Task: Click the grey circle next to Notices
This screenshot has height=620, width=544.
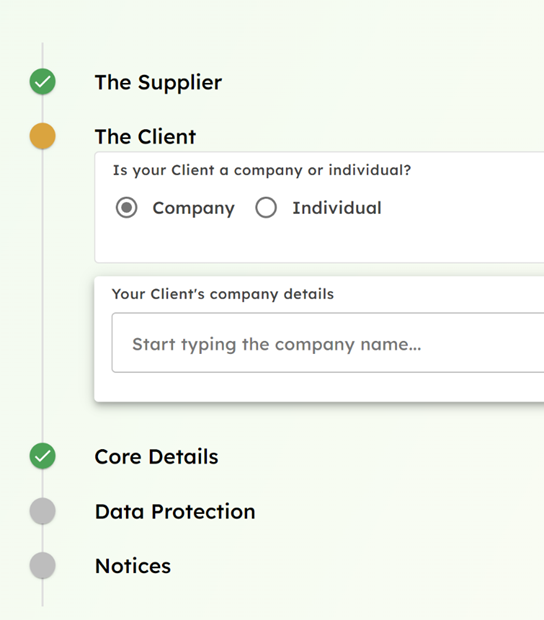Action: [x=43, y=565]
